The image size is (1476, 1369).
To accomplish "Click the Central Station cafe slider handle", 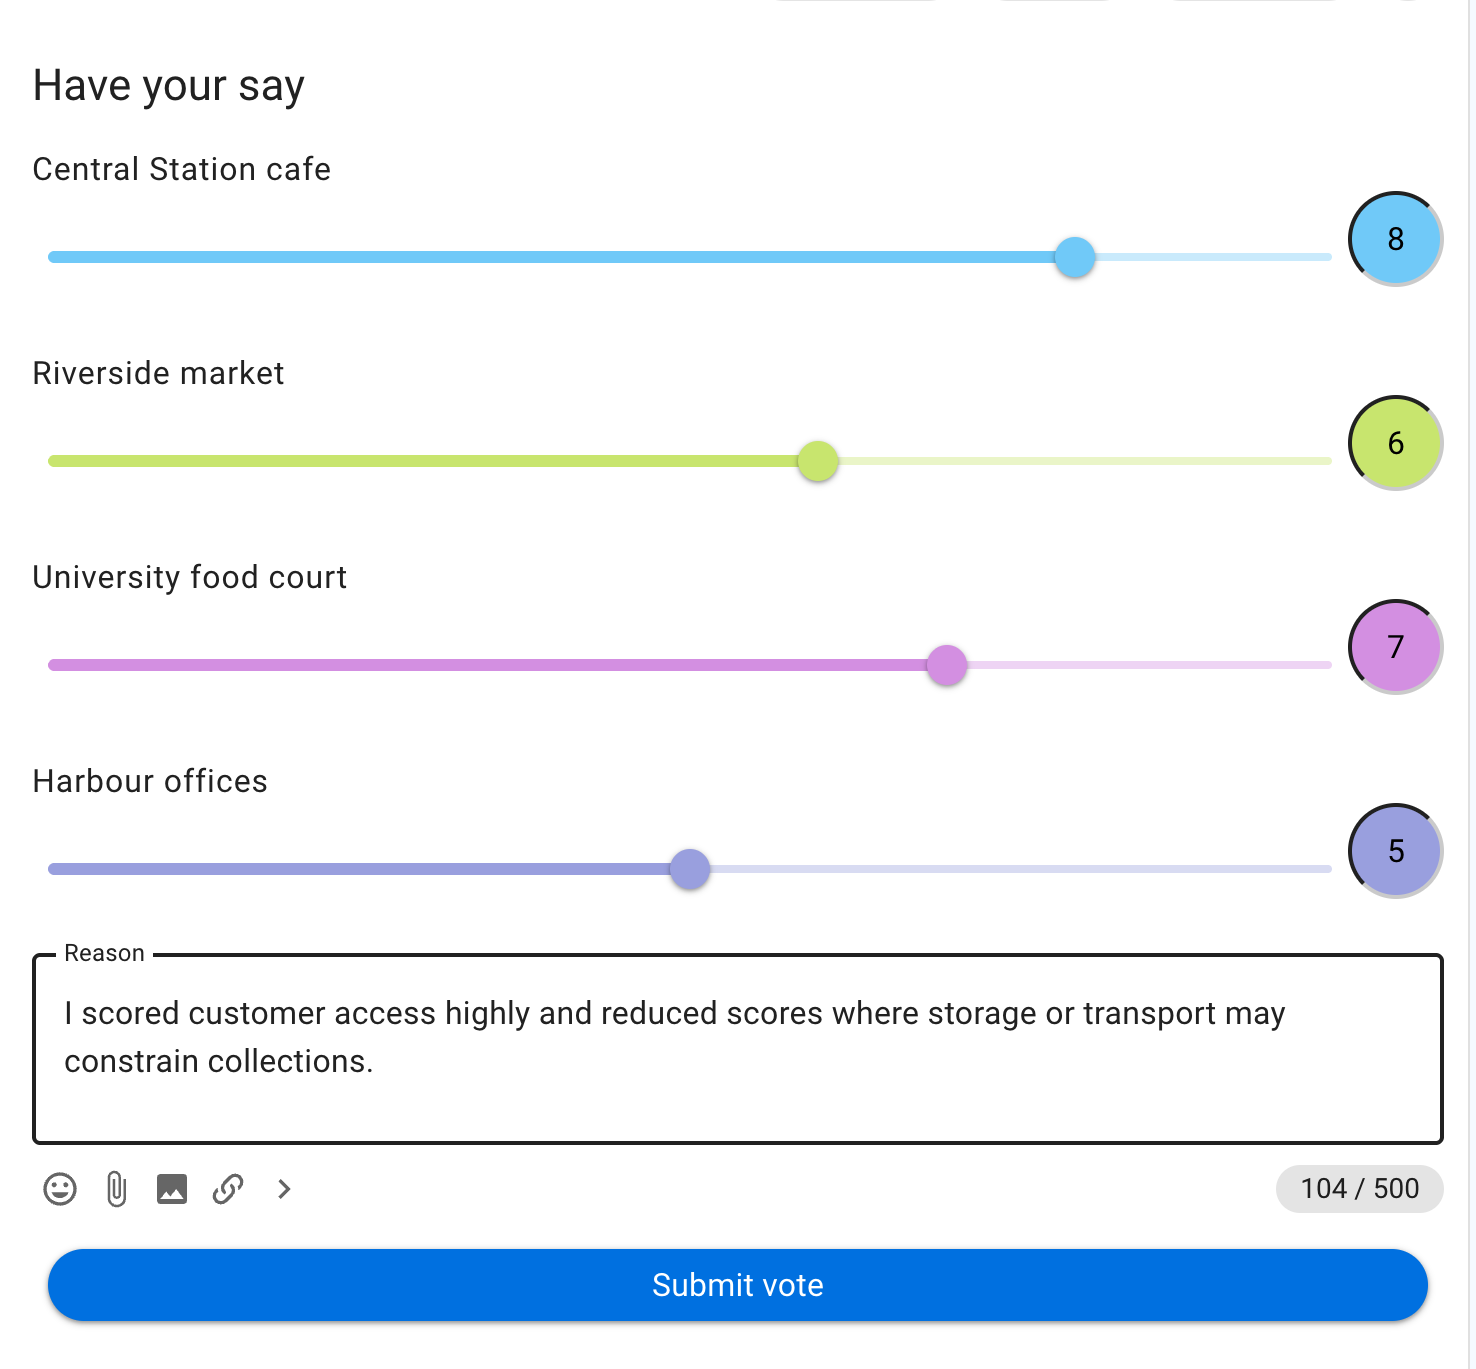I will (1075, 257).
